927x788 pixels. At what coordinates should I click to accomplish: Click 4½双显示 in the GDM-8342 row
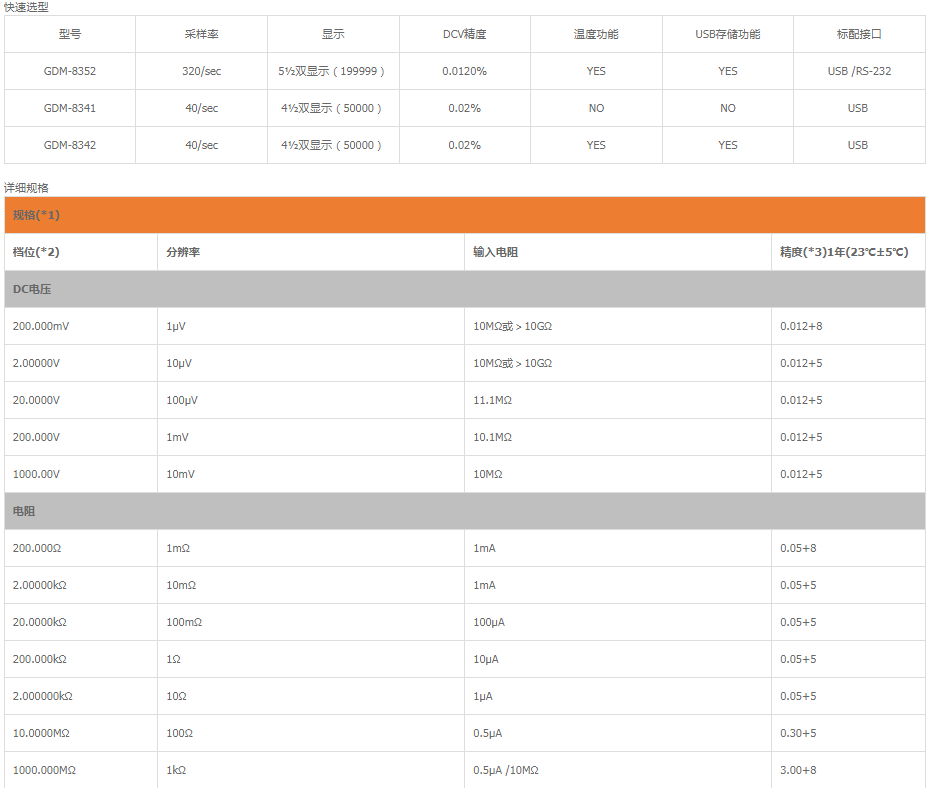click(x=332, y=145)
